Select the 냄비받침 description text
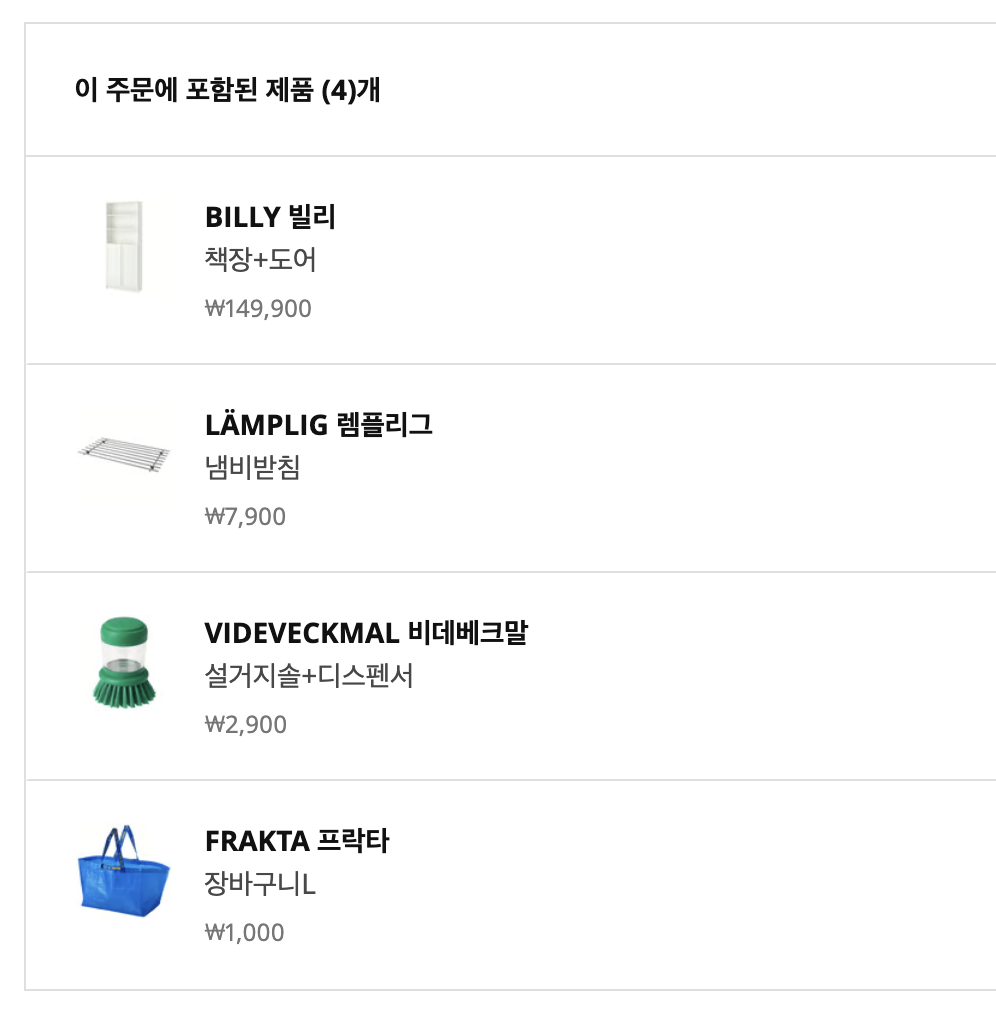The width and height of the screenshot is (996, 1016). (252, 468)
